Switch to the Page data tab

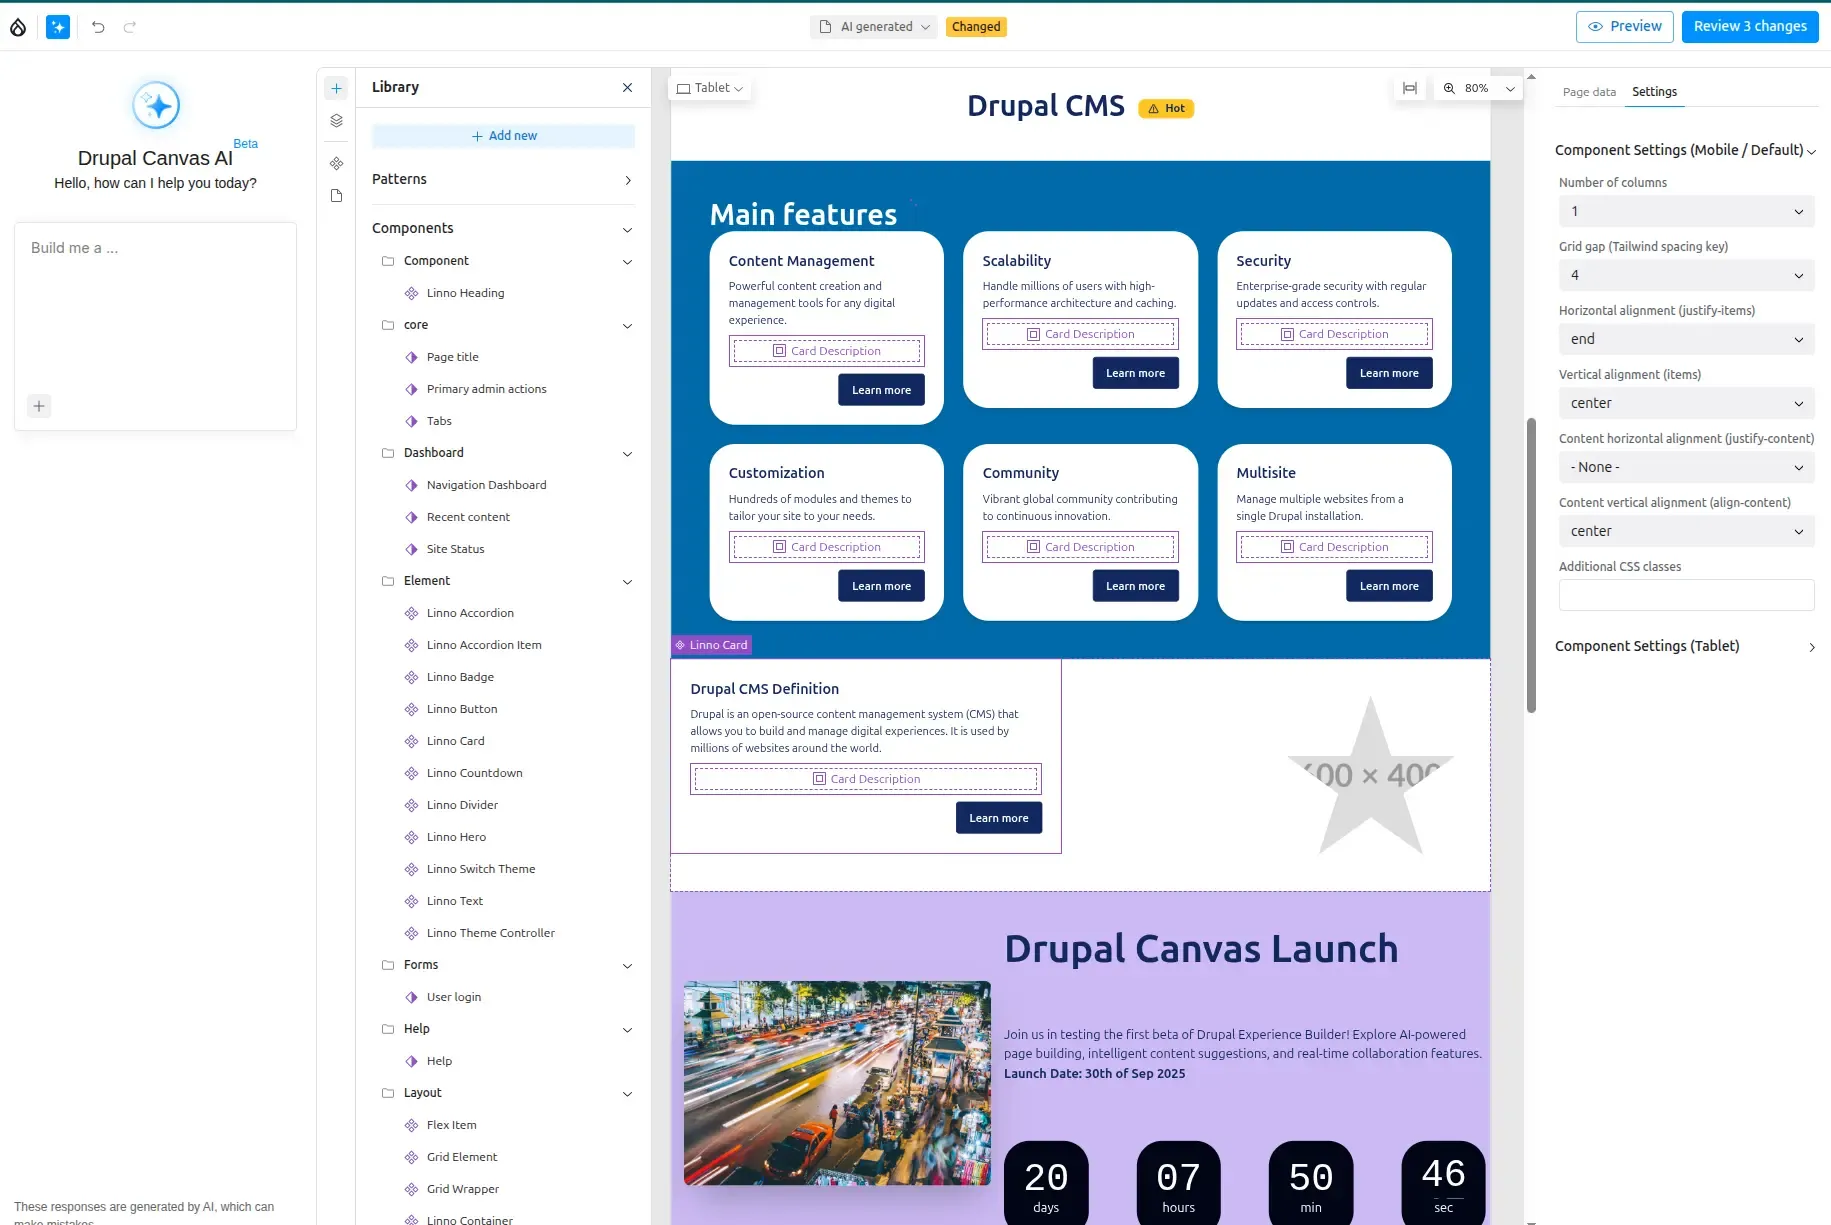1588,92
